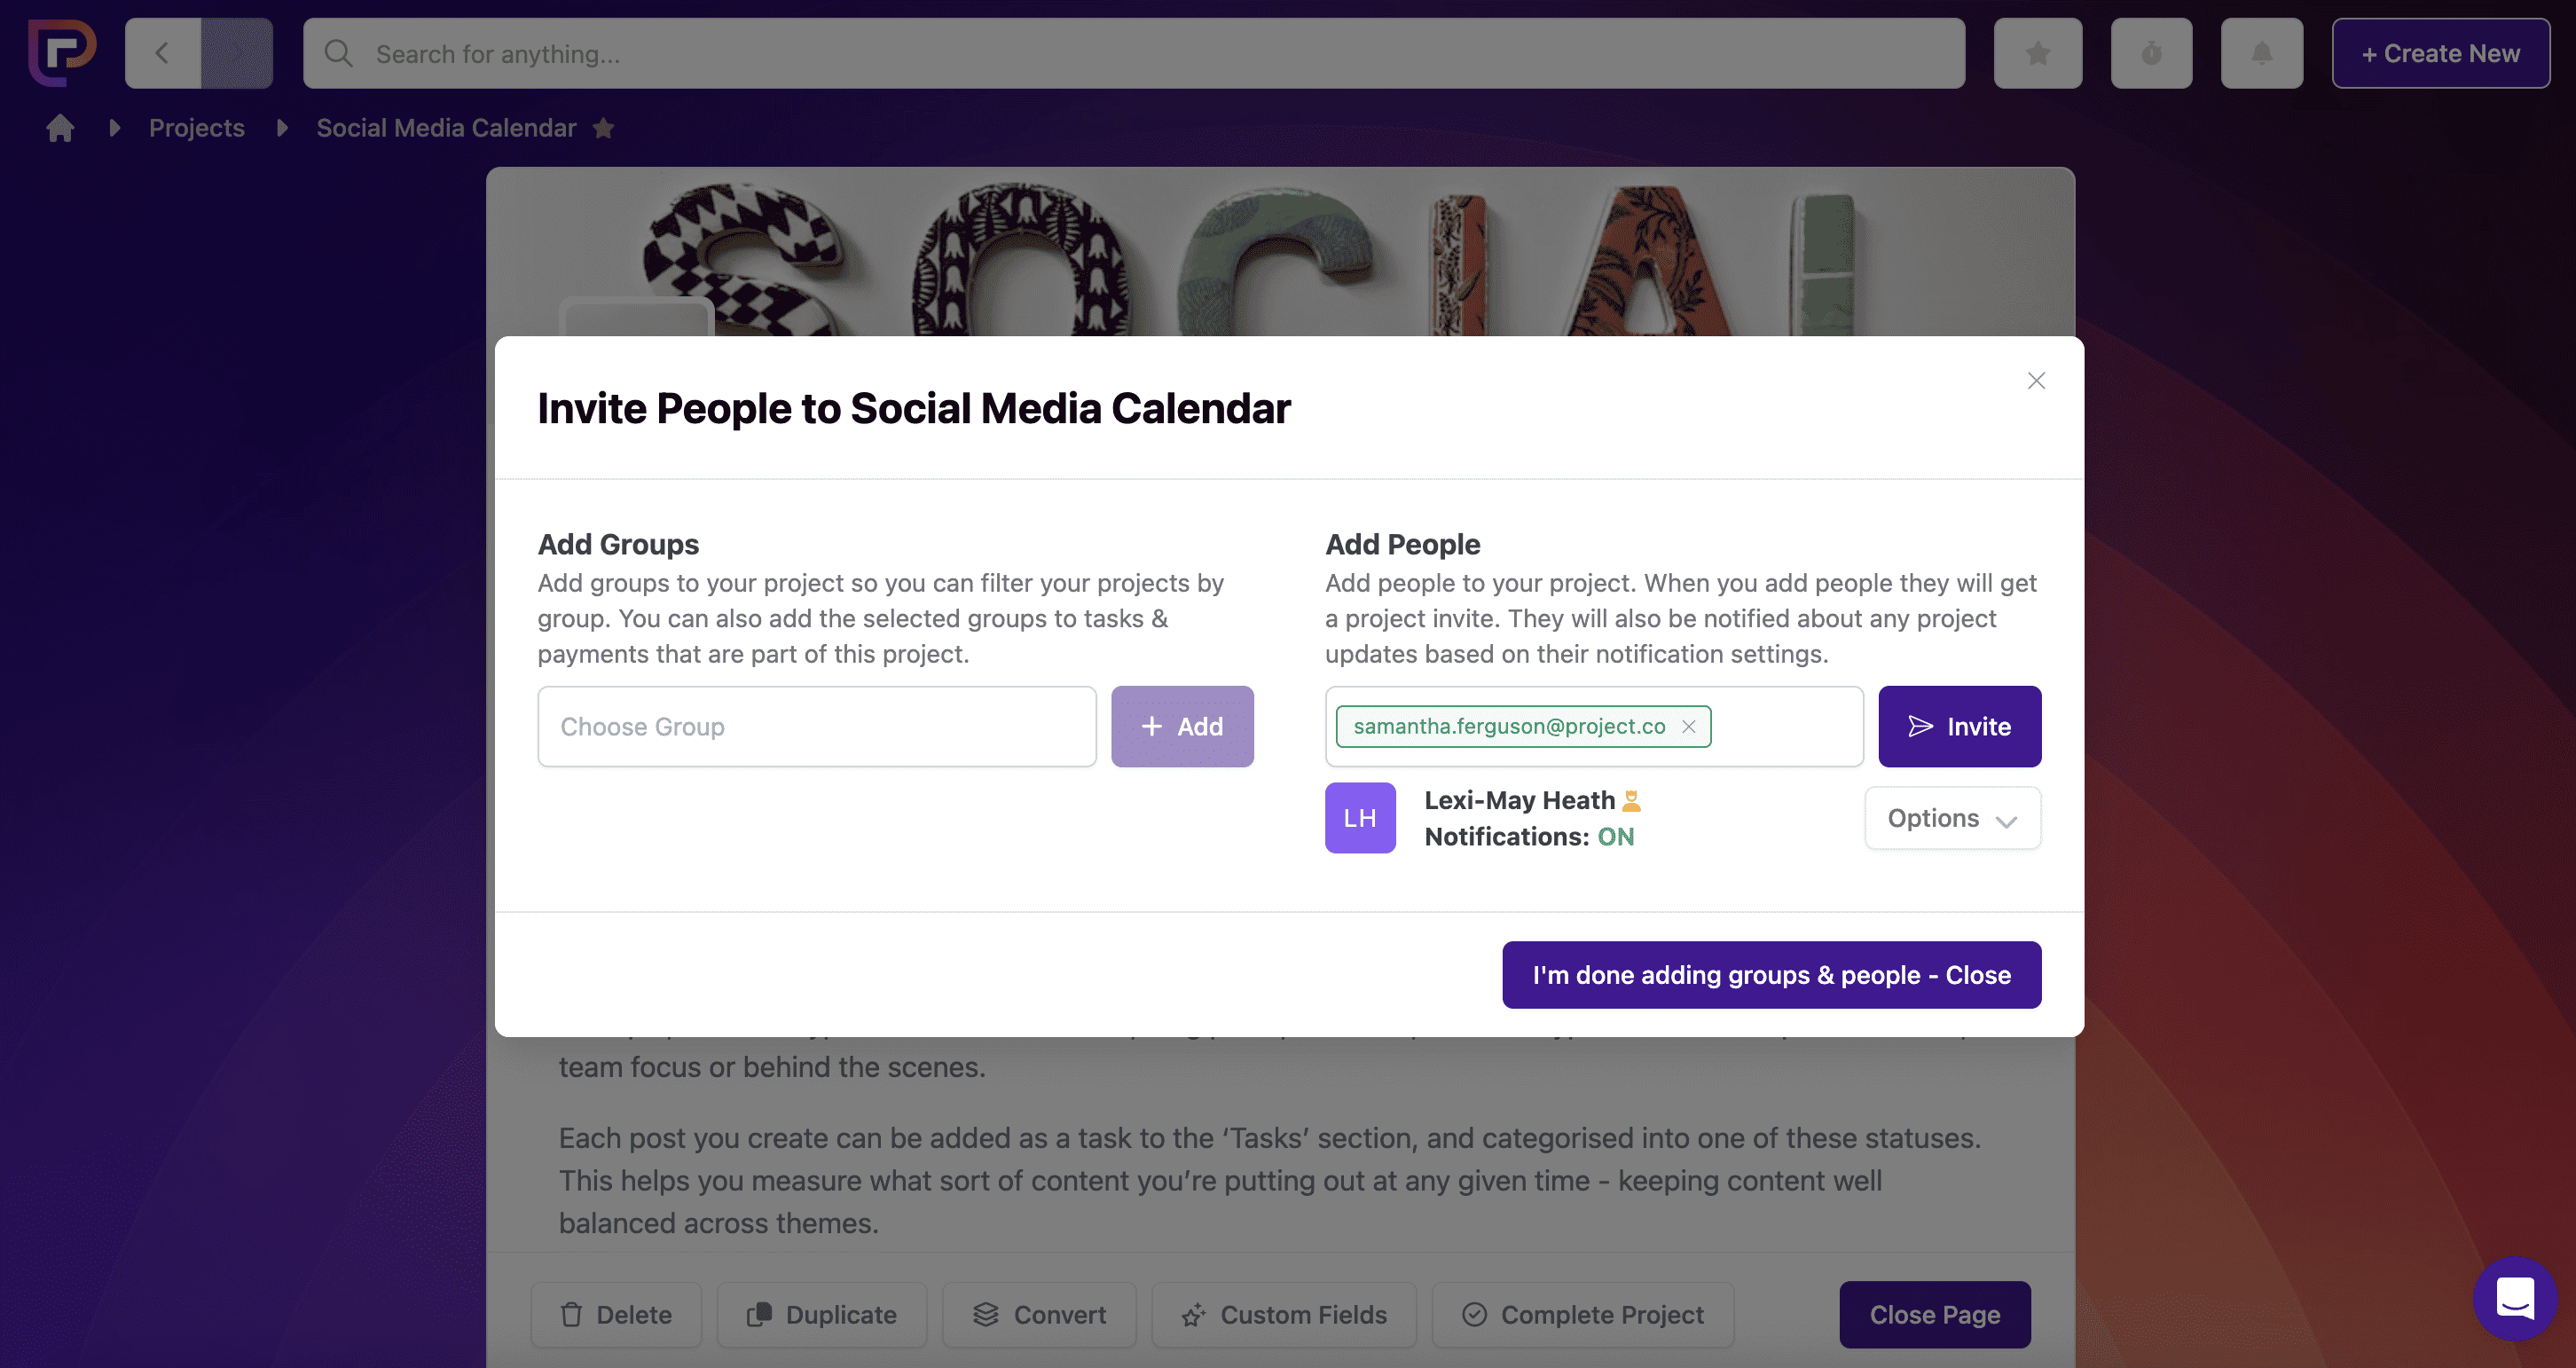Toggle favorite star beside Social Media Calendar
This screenshot has width=2576, height=1368.
tap(603, 128)
